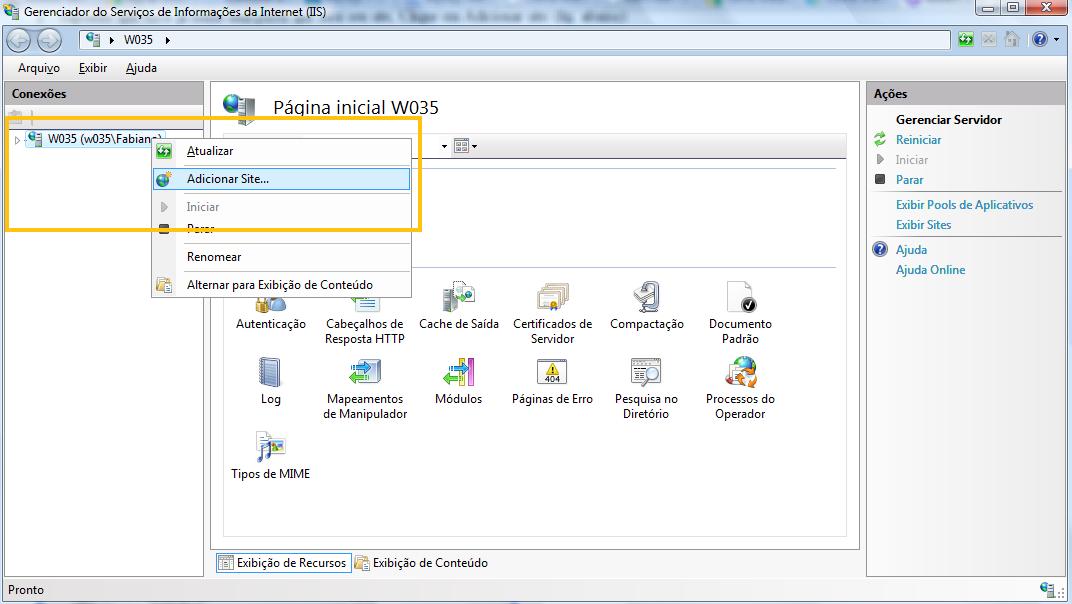Open Processos do Operador feature
Viewport: 1072px width, 604px height.
coord(740,388)
